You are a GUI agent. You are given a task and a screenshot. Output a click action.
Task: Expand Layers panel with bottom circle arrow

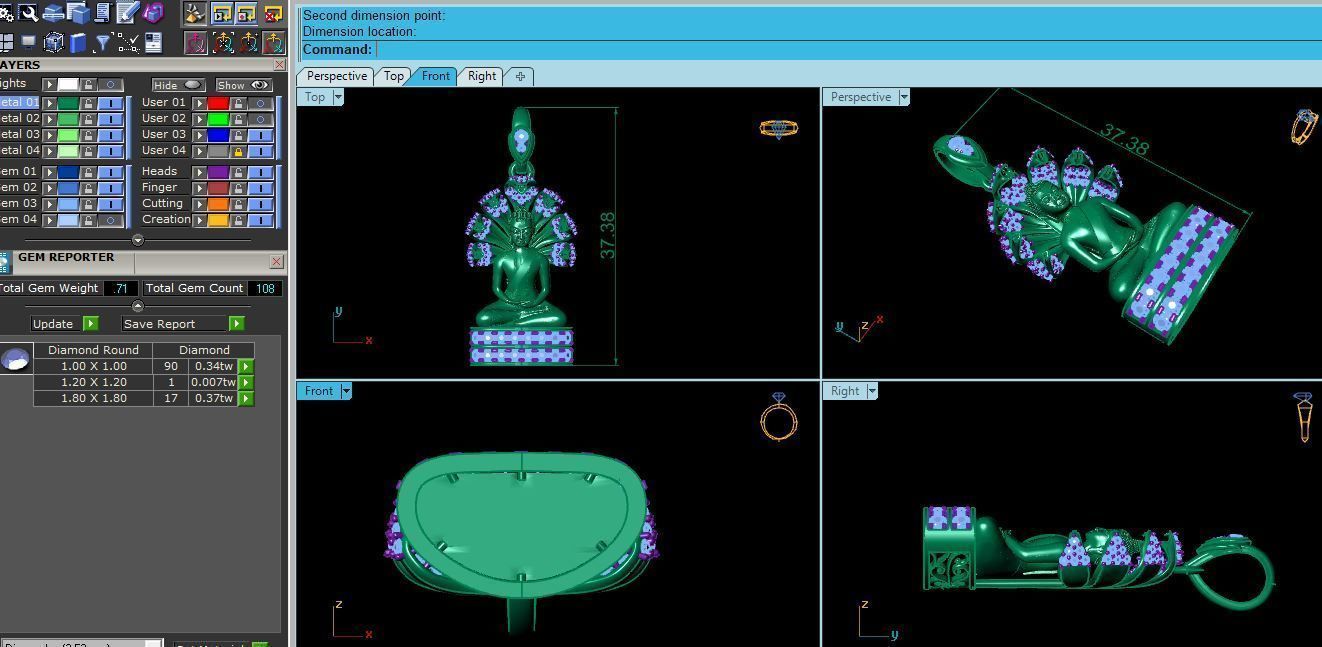(x=138, y=240)
